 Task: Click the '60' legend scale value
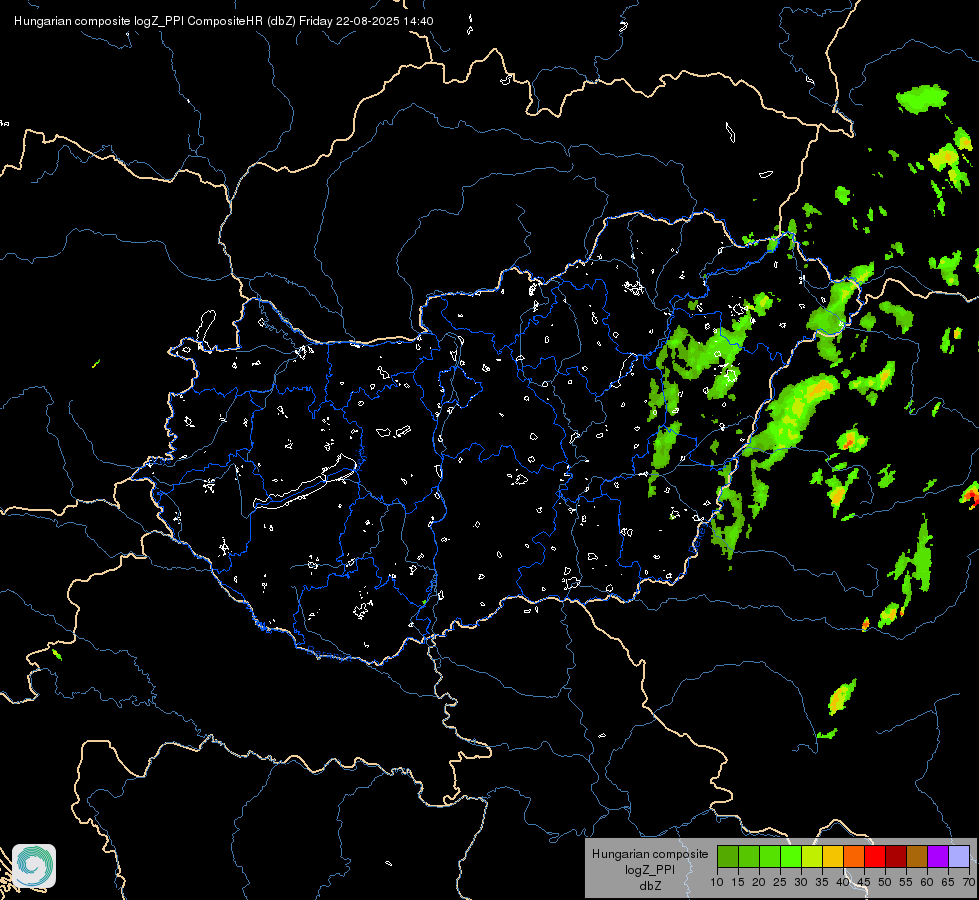927,883
